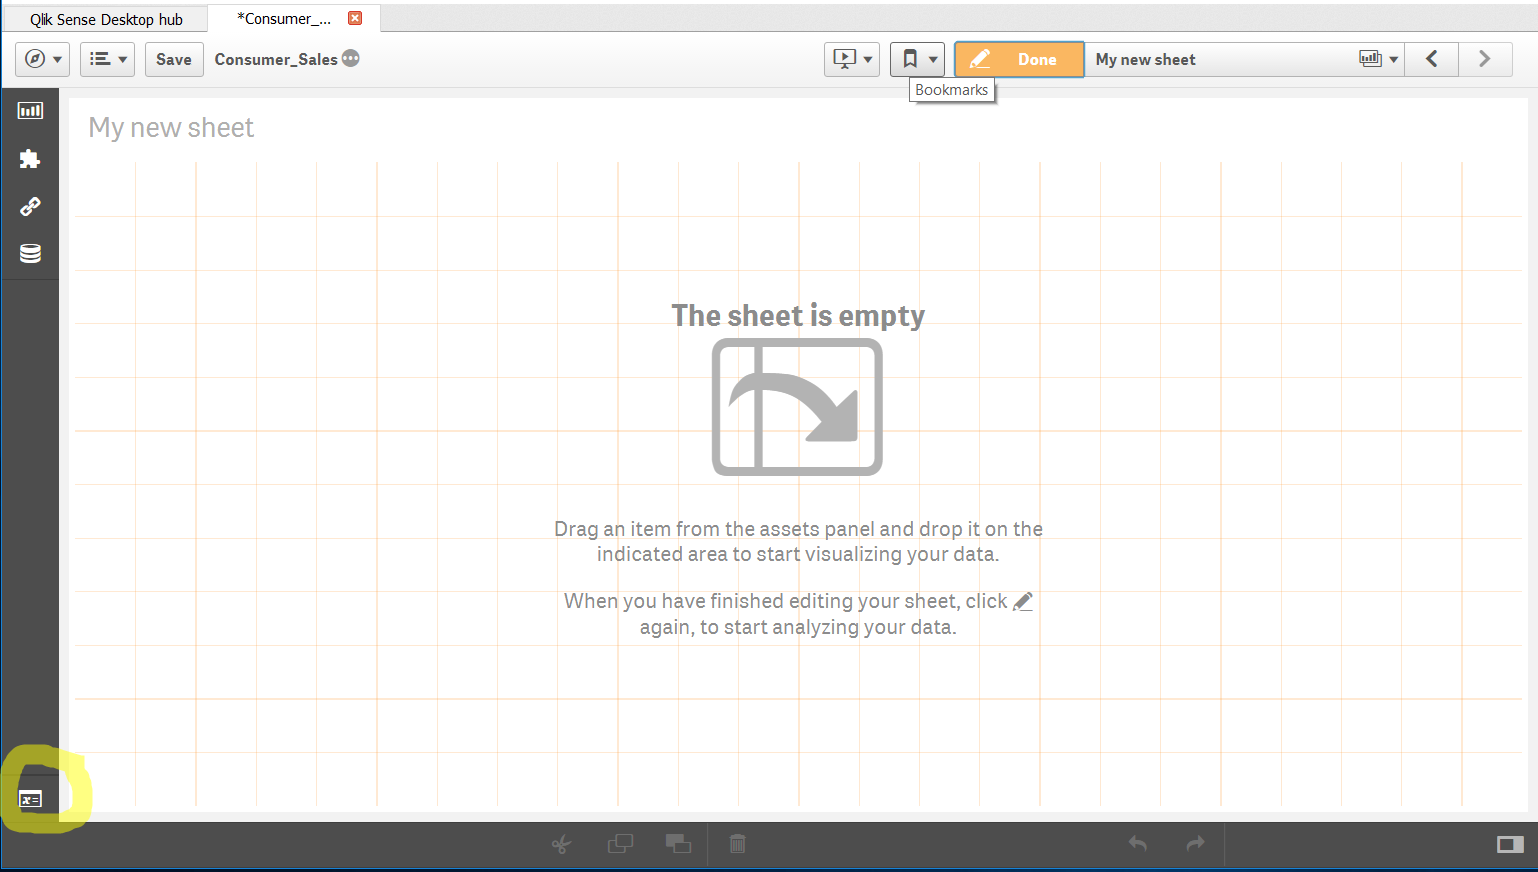Open the Custom objects puzzle icon

tap(30, 159)
